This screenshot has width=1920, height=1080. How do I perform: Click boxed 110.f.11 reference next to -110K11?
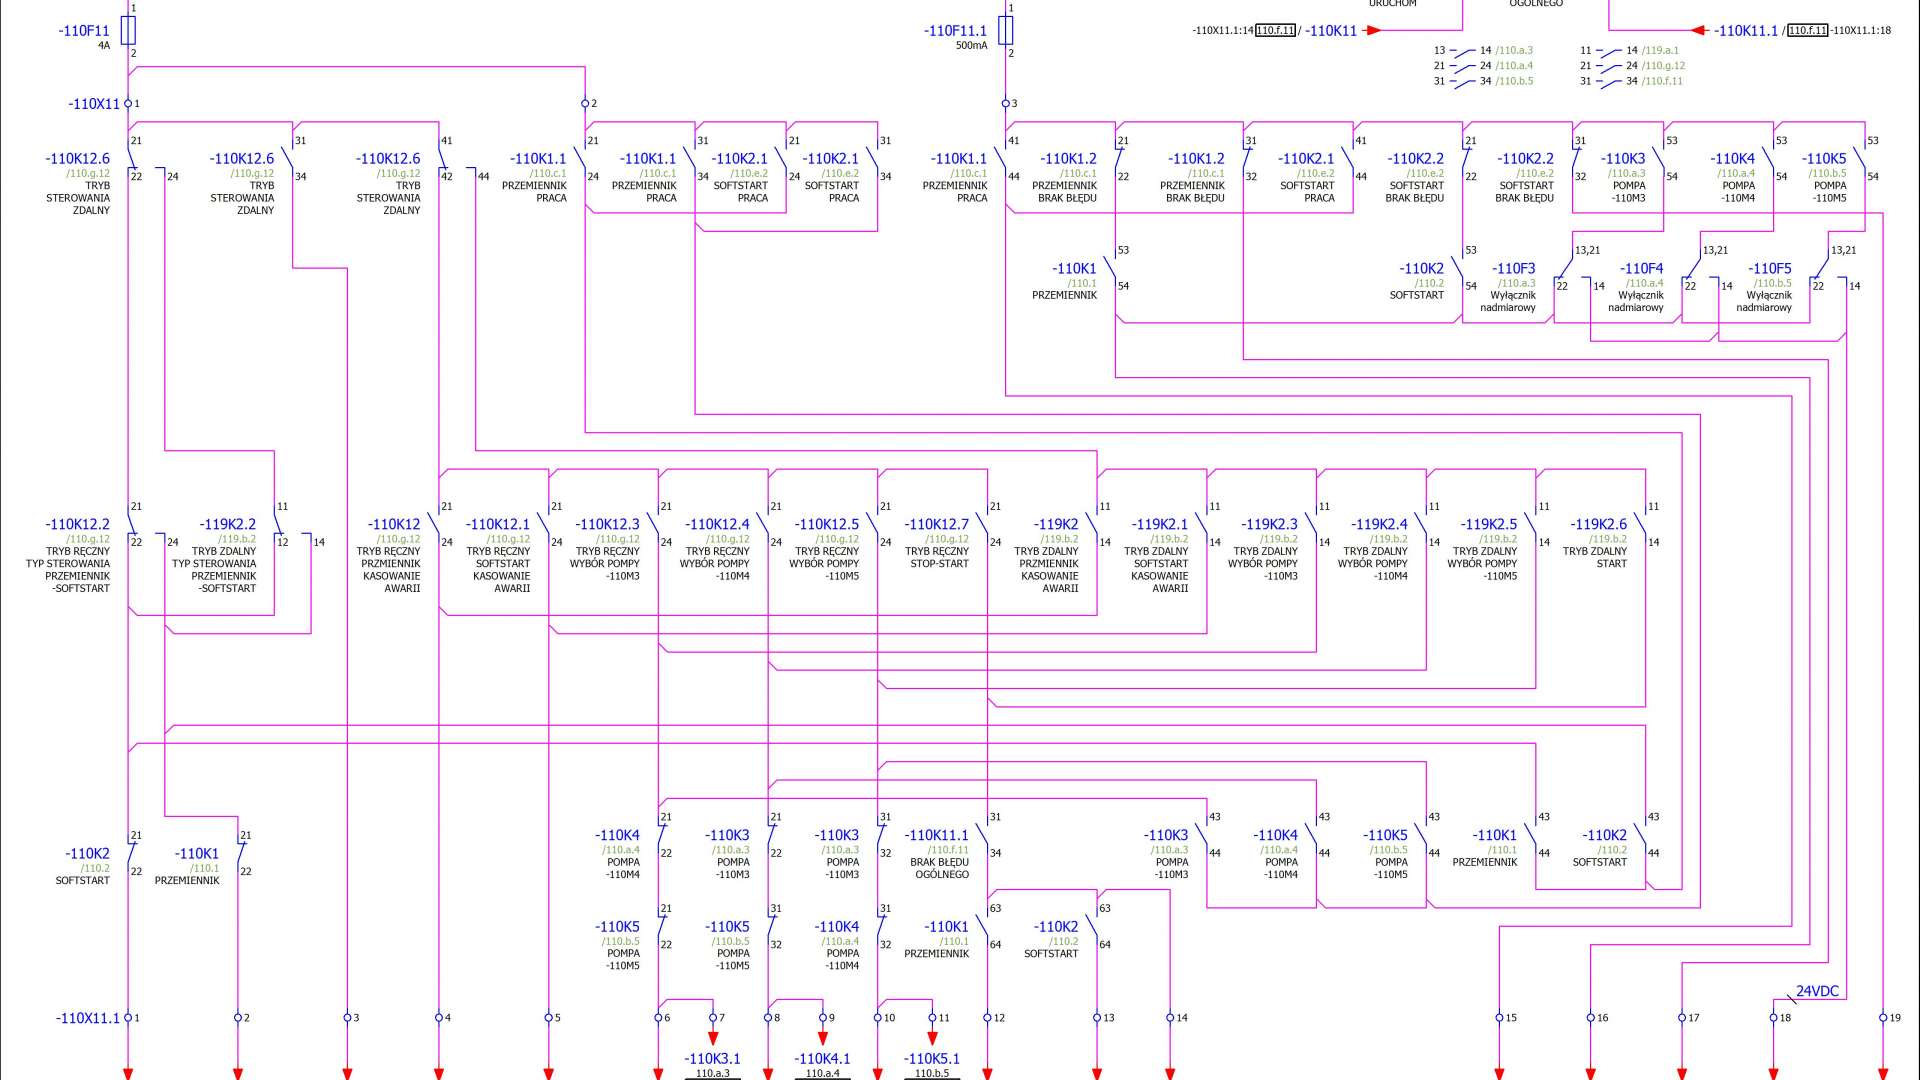coord(1275,31)
